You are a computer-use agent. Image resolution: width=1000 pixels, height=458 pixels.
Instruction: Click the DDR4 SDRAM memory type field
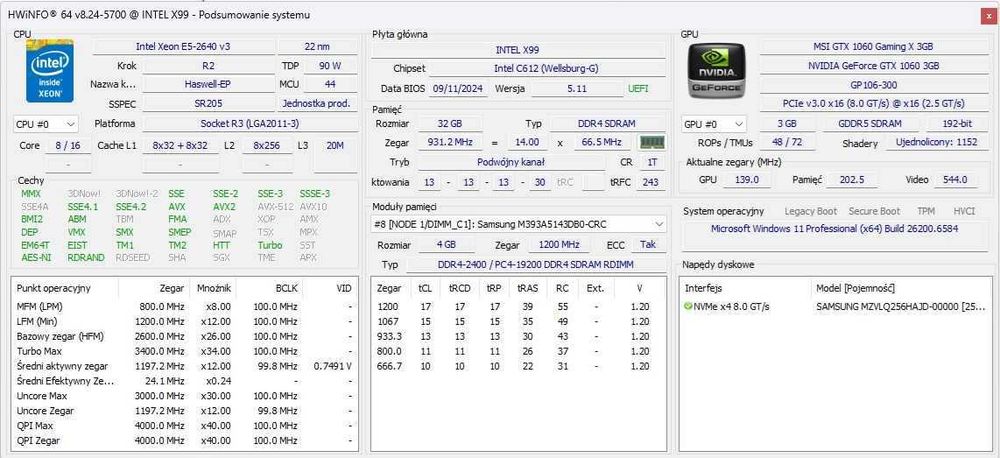pos(607,124)
